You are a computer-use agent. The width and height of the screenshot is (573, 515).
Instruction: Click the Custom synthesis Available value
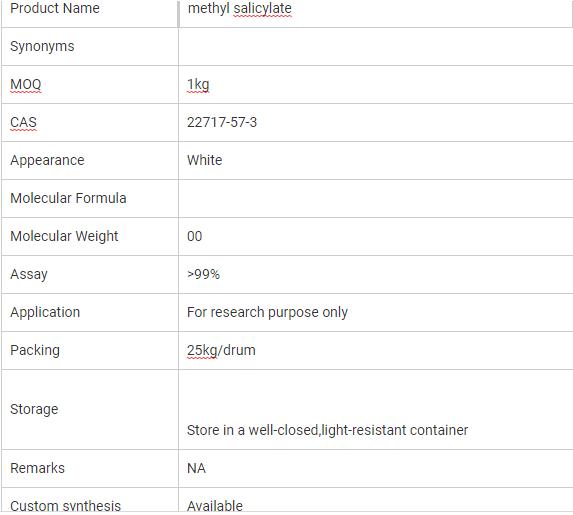[215, 506]
